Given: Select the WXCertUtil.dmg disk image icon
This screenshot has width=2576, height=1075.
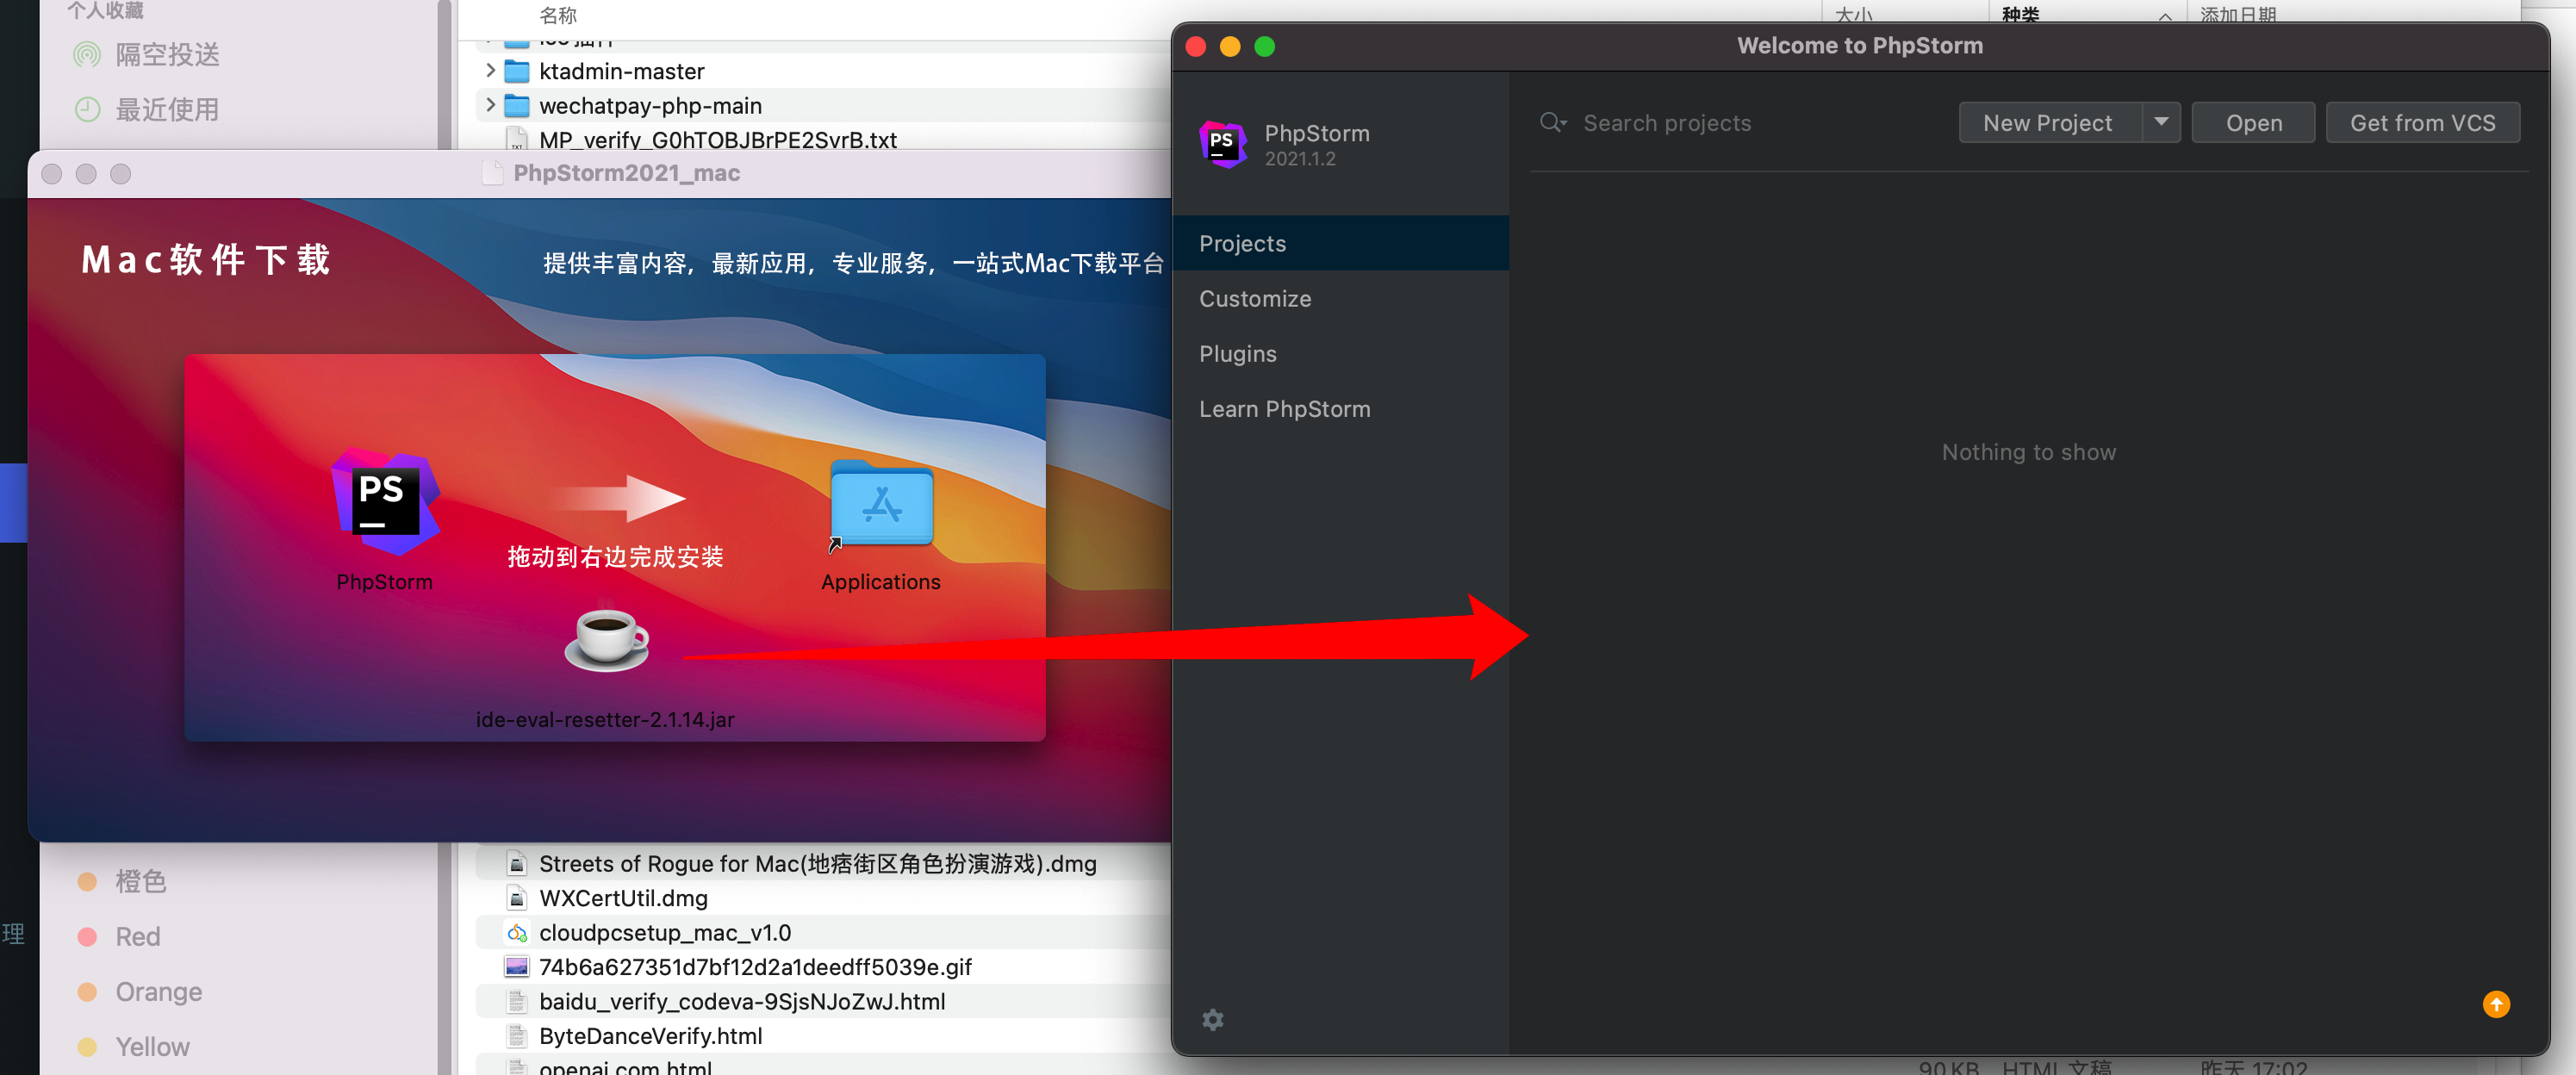Looking at the screenshot, I should tap(517, 898).
